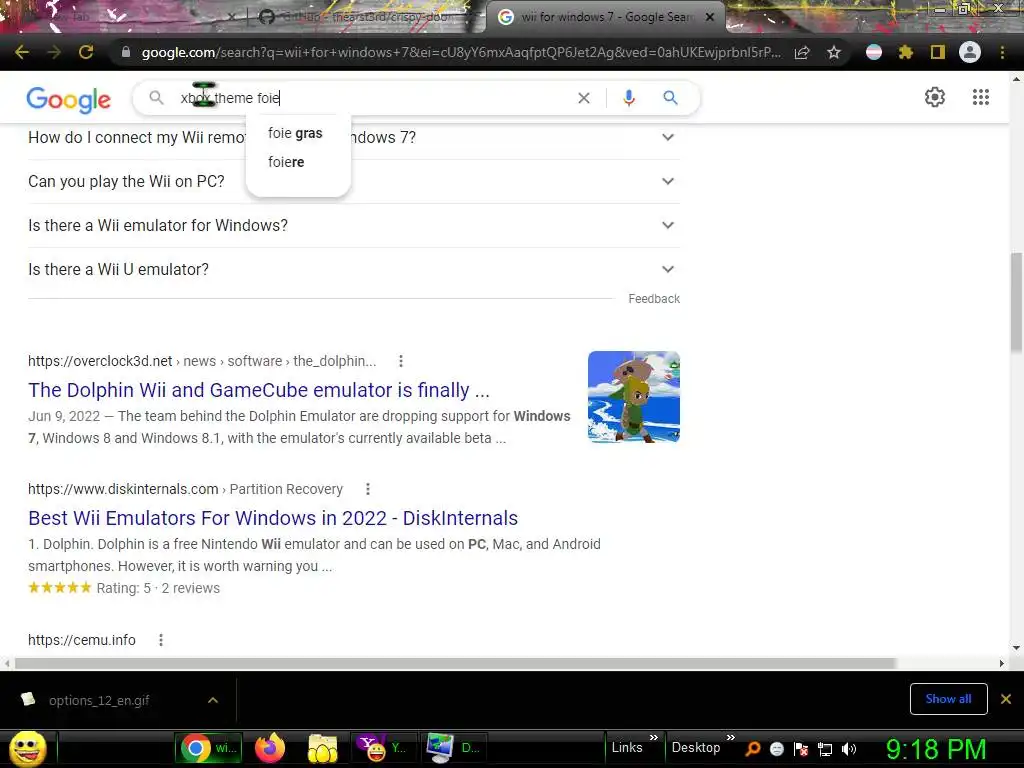Open the smiley Start button
Screen dimensions: 1024x768
28,748
